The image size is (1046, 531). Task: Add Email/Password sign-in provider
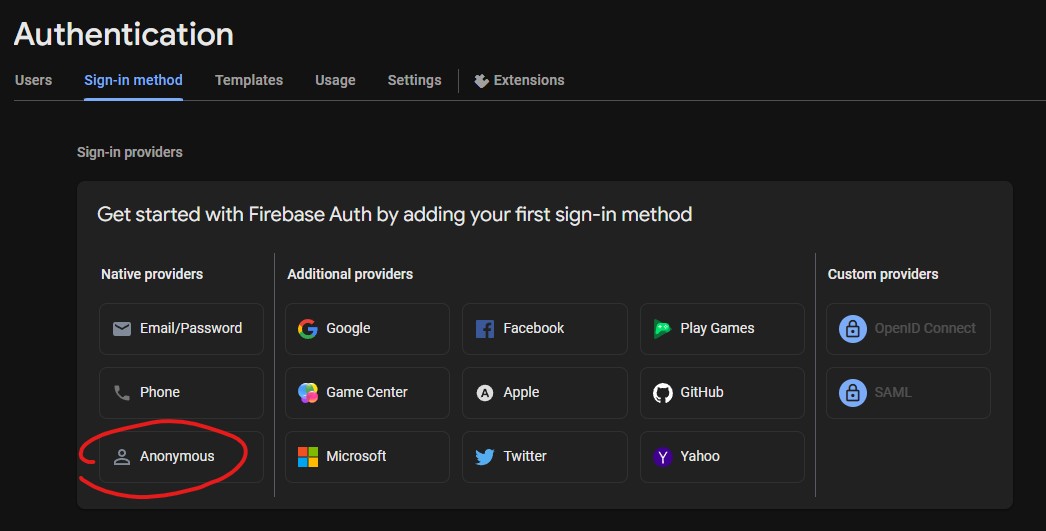[181, 329]
